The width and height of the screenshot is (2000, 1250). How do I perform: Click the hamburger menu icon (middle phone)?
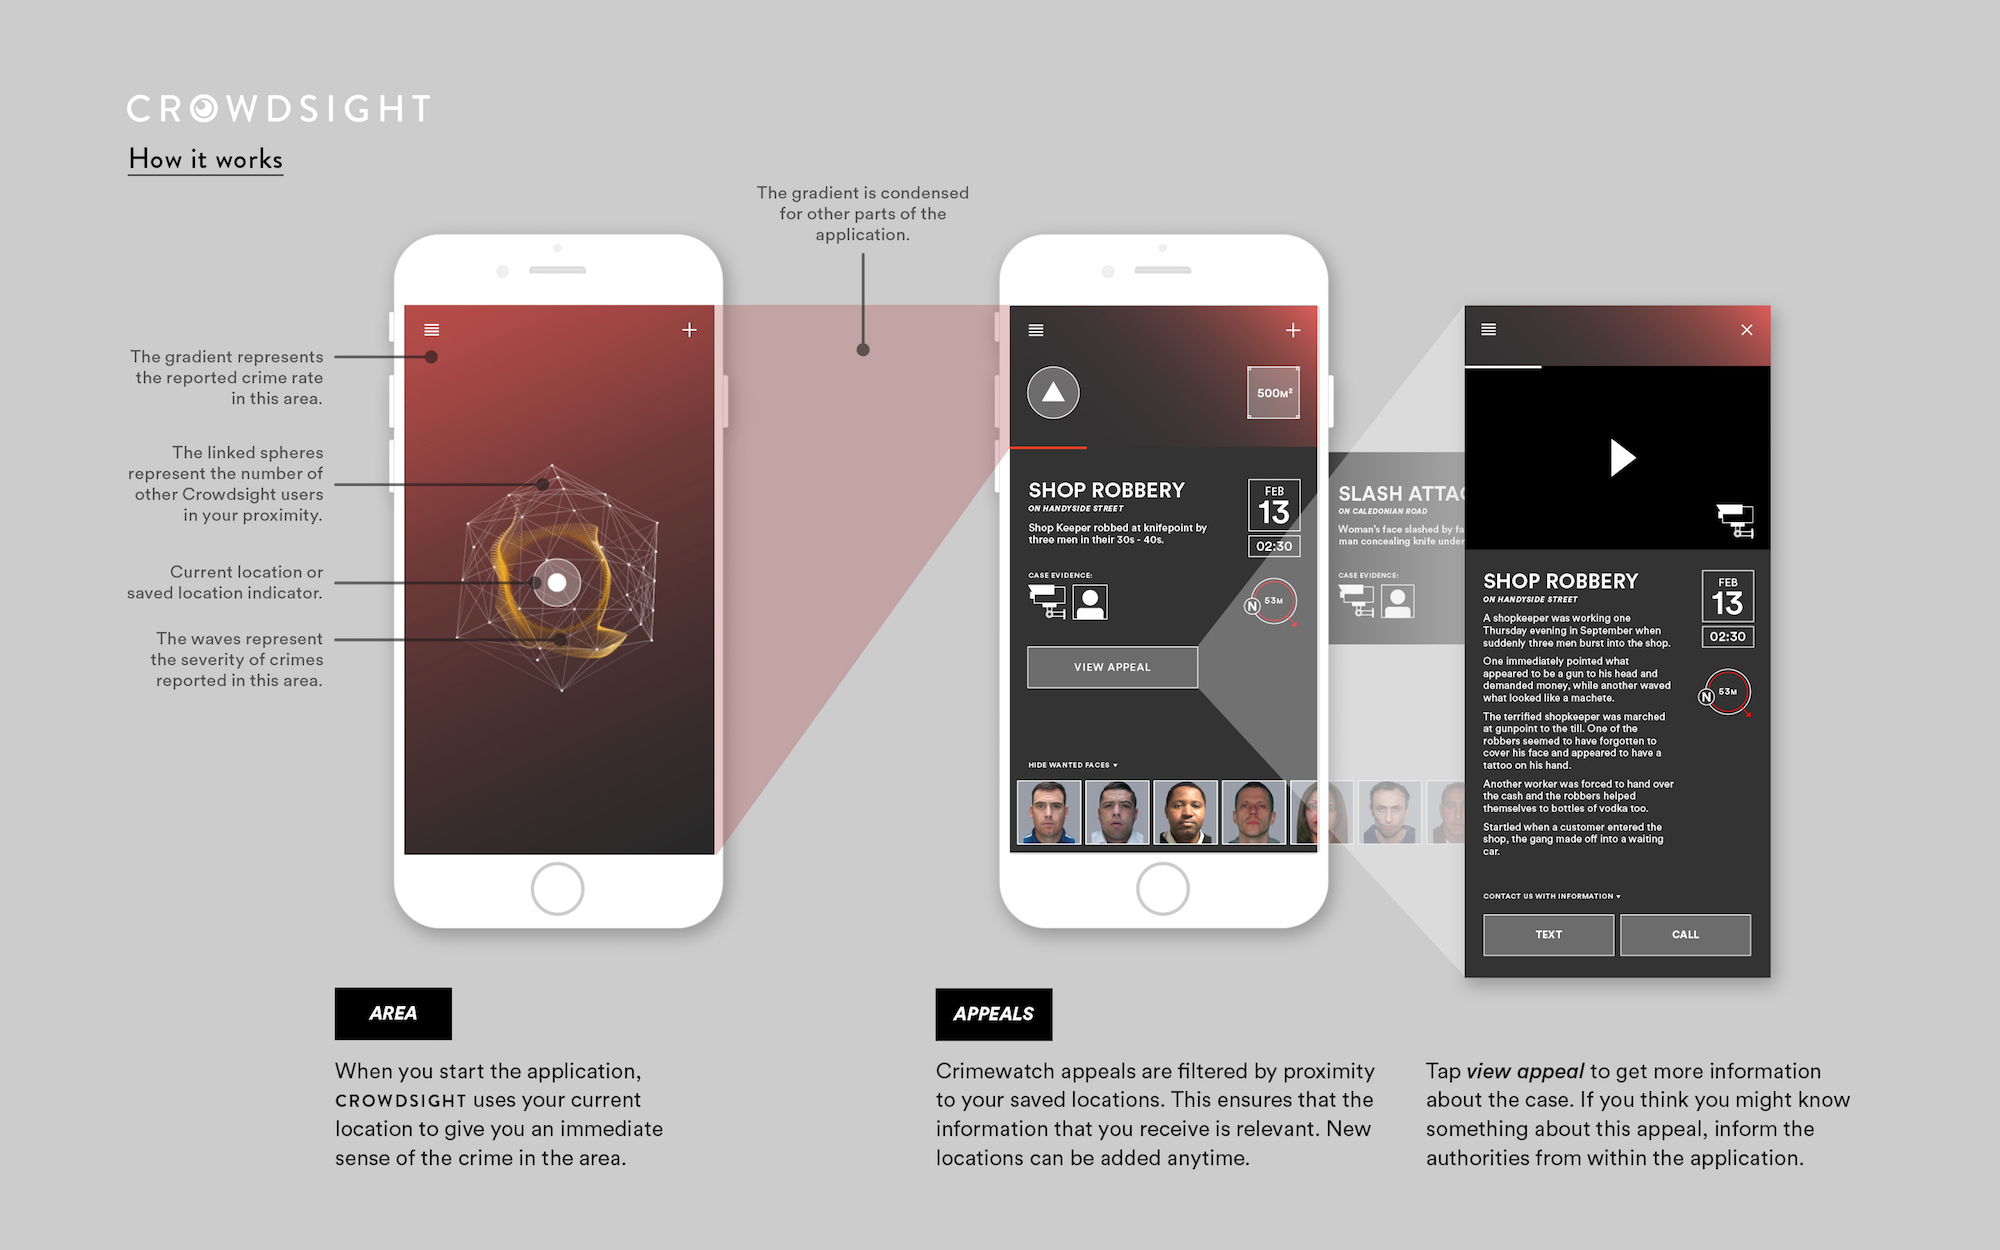[1032, 331]
